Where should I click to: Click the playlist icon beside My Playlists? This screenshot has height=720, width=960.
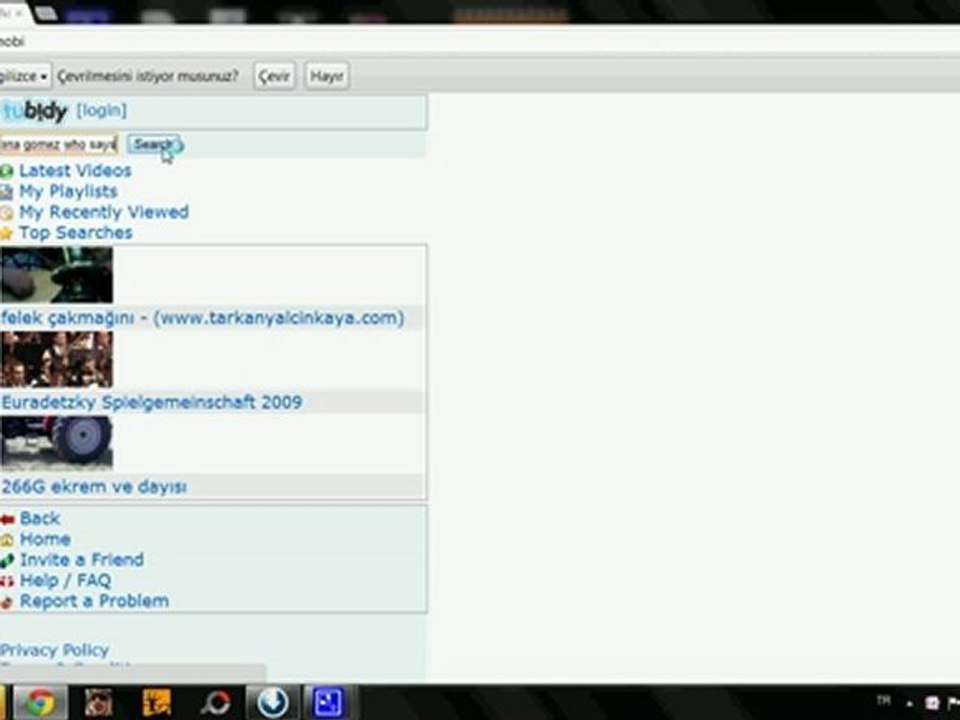pyautogui.click(x=6, y=192)
